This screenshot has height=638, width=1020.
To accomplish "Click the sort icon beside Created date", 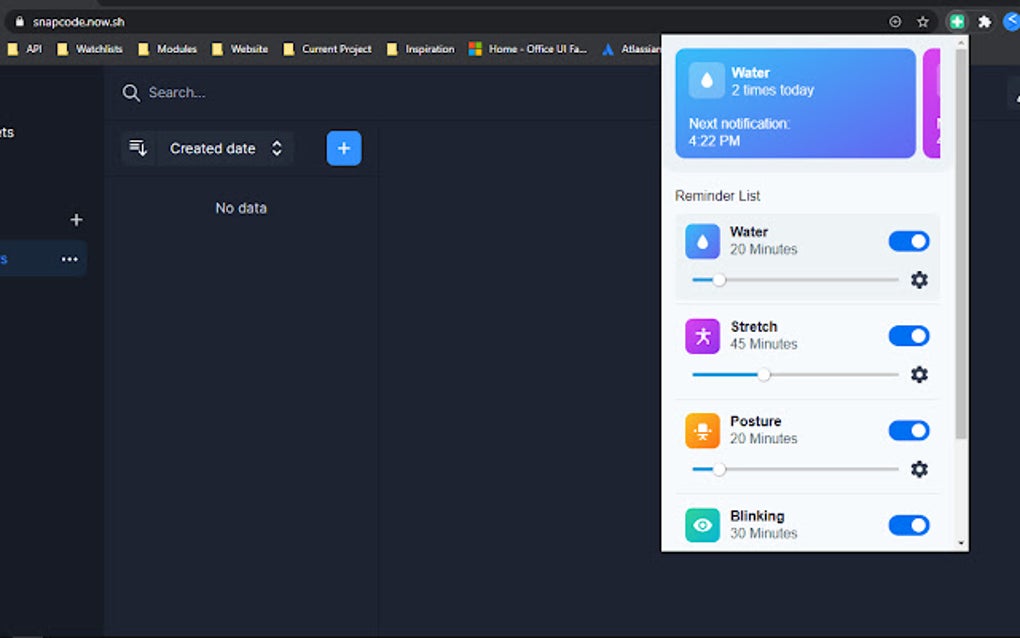I will point(138,147).
